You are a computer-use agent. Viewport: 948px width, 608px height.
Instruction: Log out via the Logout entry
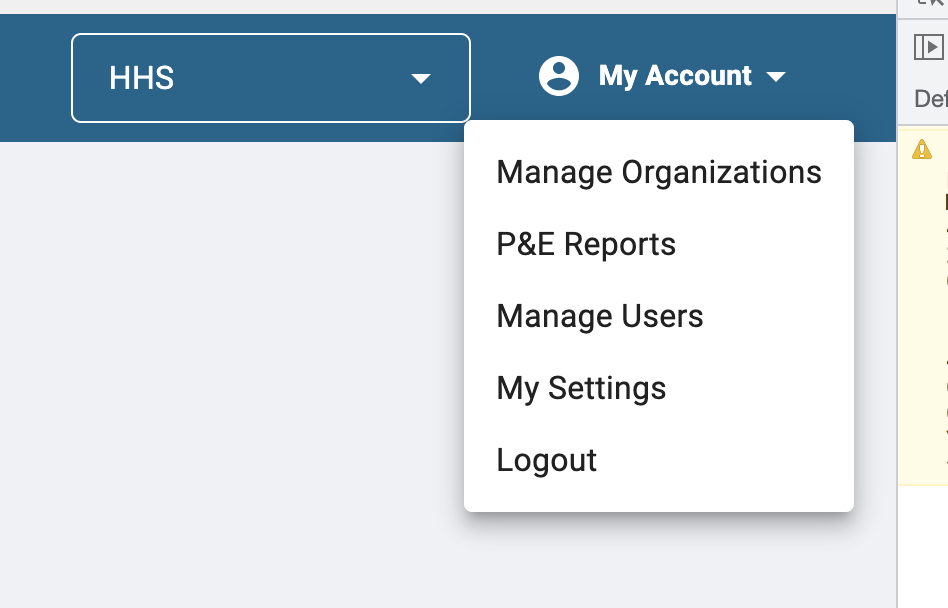(547, 460)
